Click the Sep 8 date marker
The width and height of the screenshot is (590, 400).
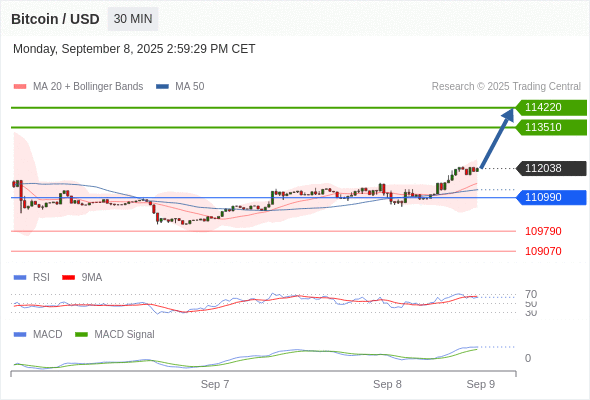[x=387, y=384]
